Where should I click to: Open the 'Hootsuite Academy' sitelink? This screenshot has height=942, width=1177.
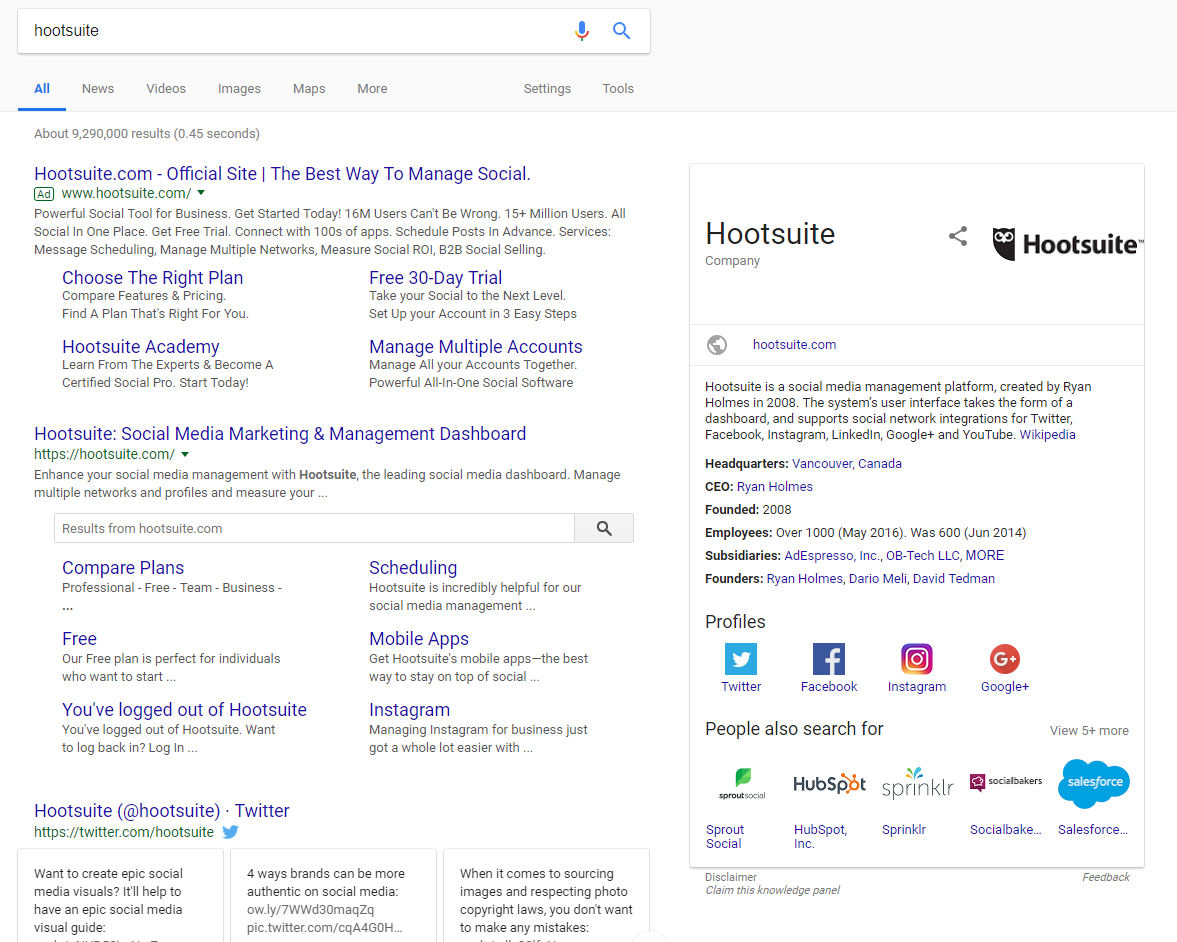[140, 347]
